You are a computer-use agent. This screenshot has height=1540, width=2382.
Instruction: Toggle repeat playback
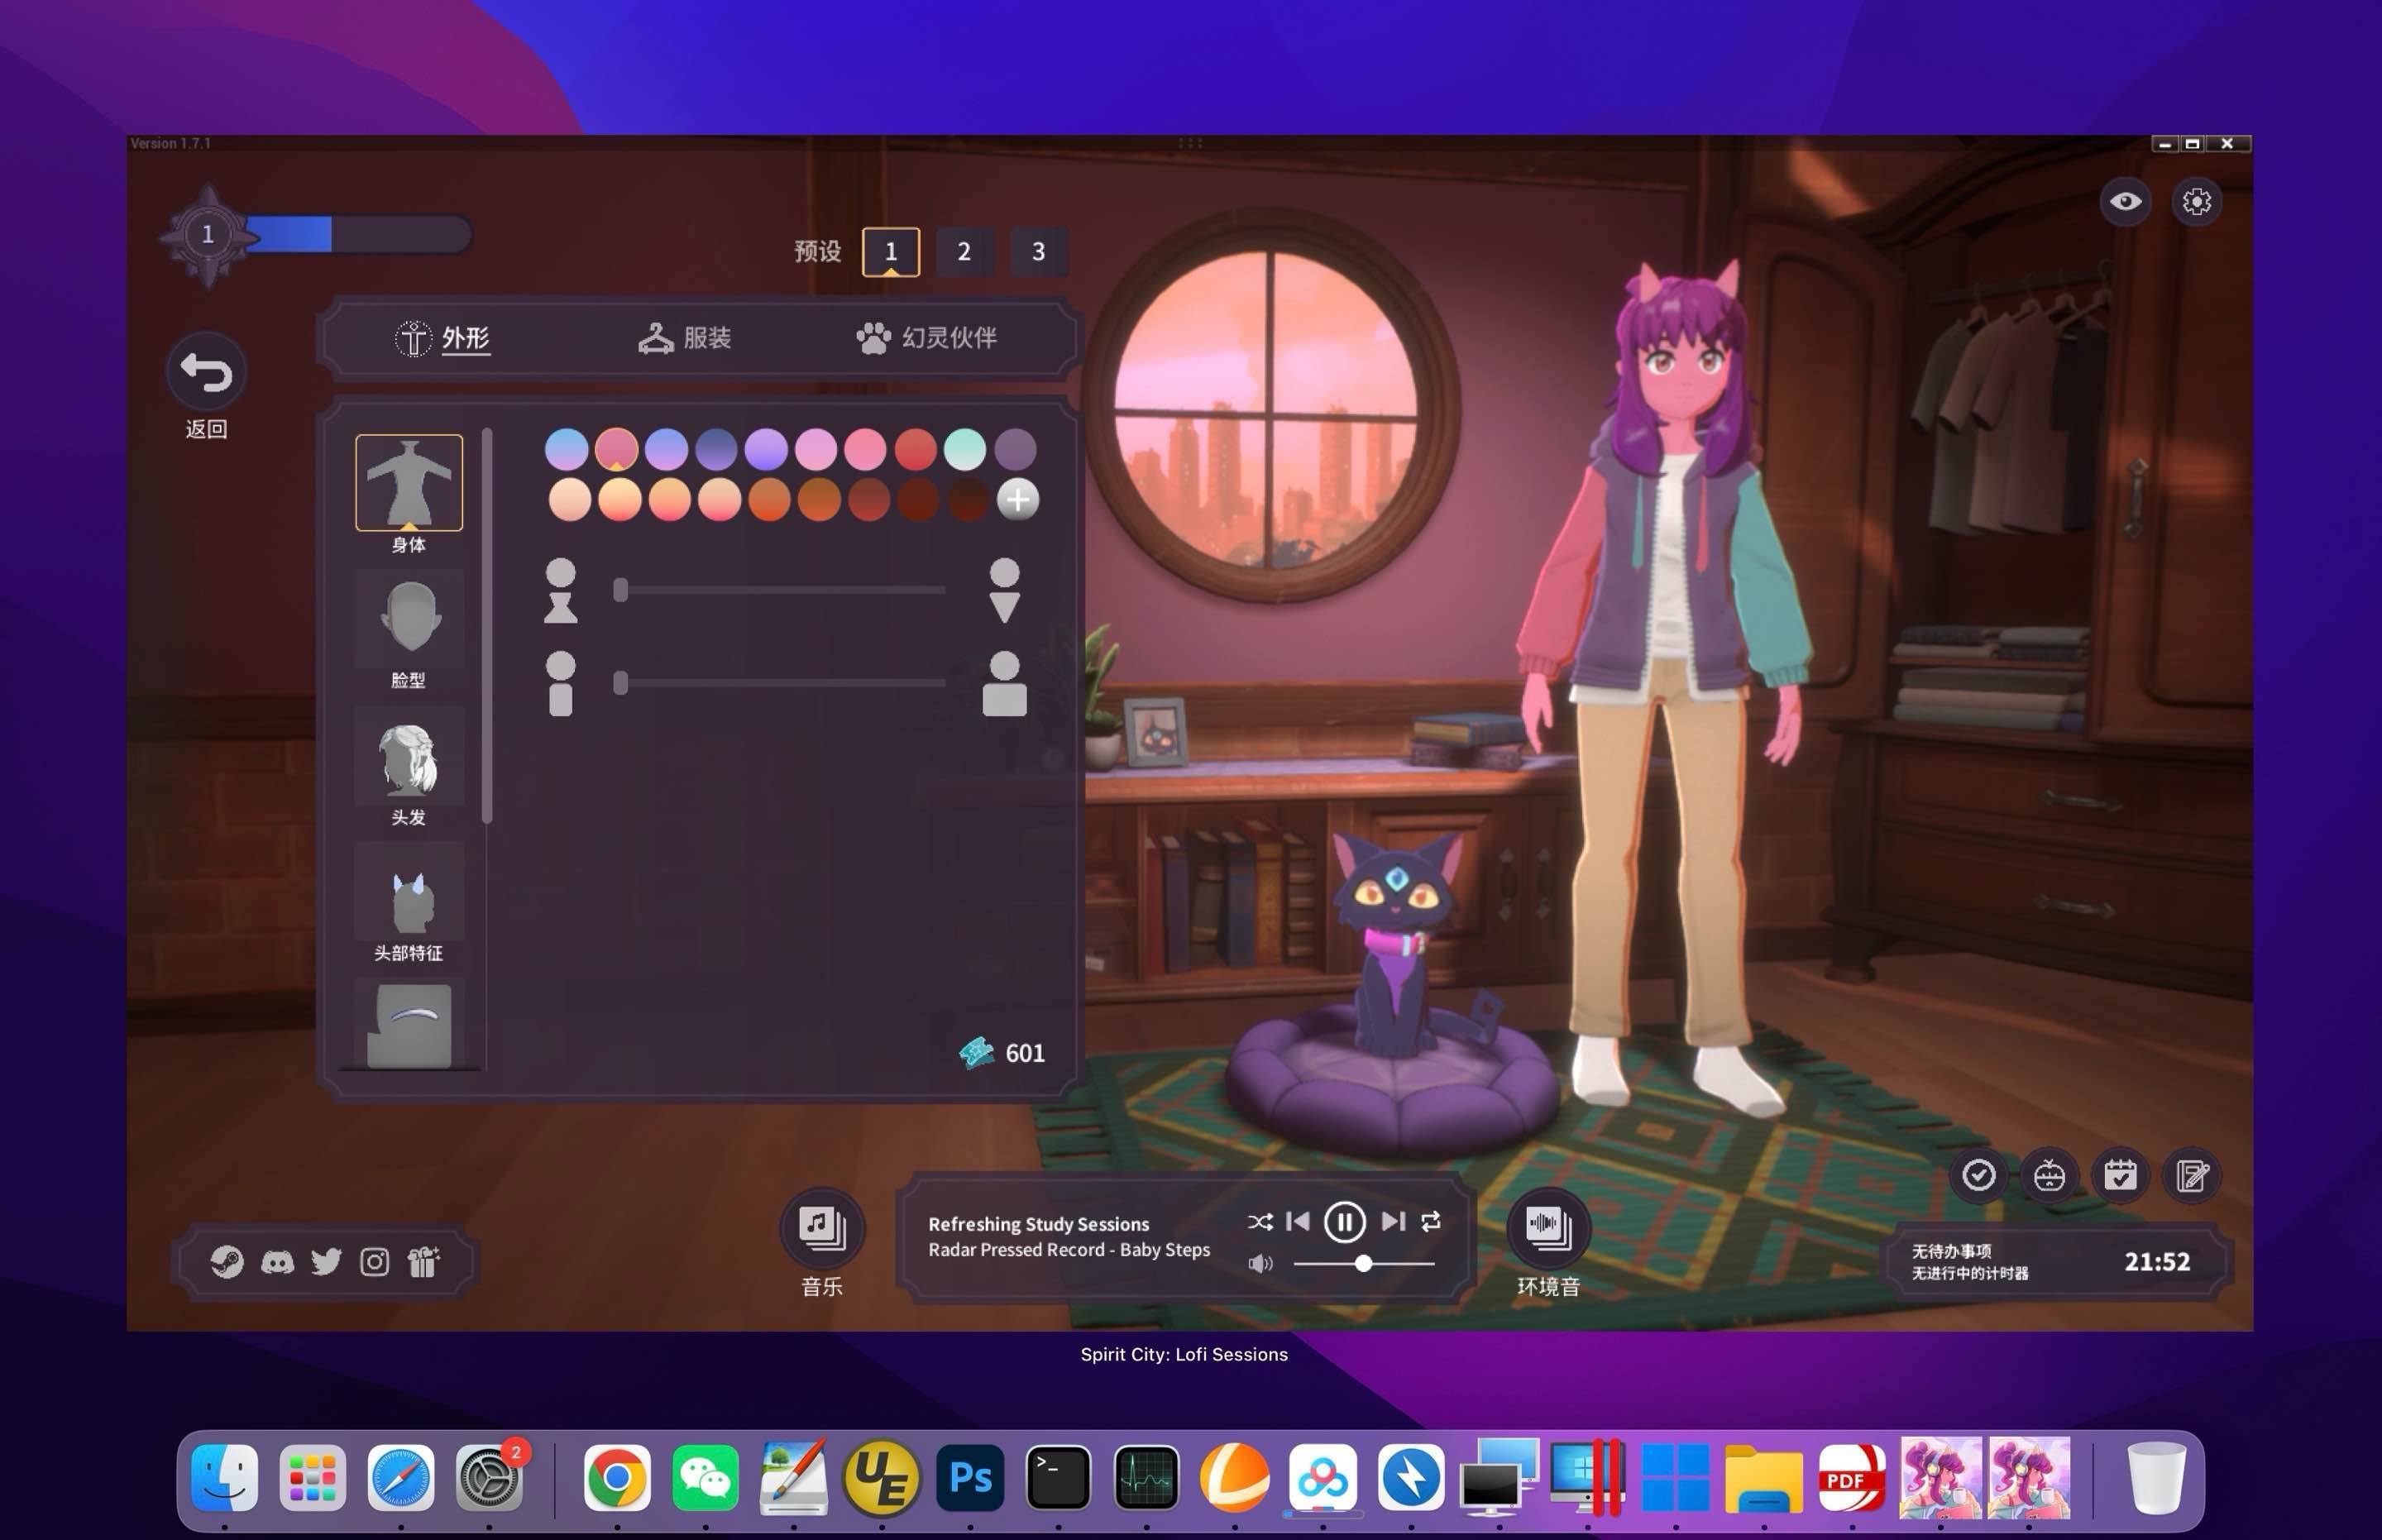(x=1431, y=1221)
